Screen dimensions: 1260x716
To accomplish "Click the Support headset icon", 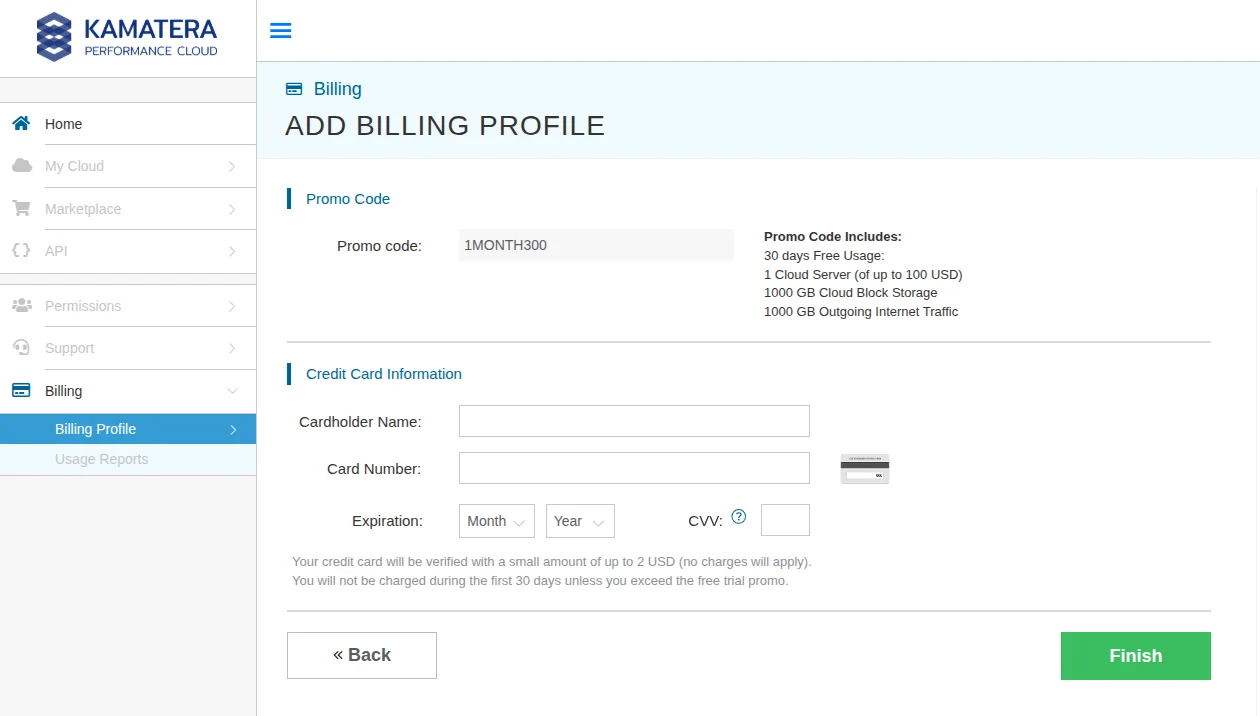I will coord(21,347).
